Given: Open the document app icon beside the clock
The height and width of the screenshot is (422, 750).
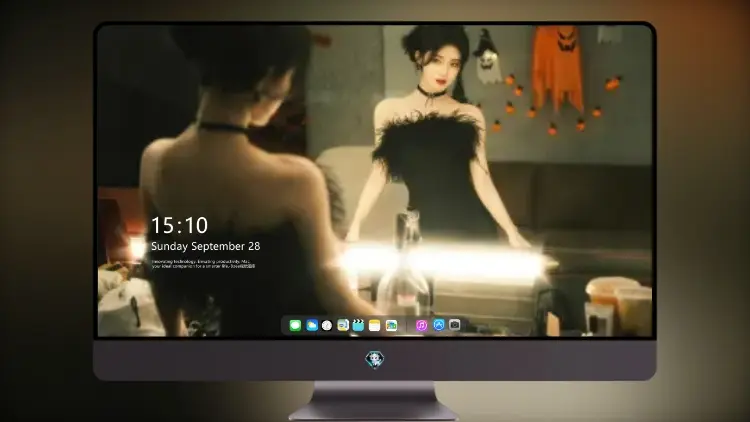Looking at the screenshot, I should click(x=343, y=325).
